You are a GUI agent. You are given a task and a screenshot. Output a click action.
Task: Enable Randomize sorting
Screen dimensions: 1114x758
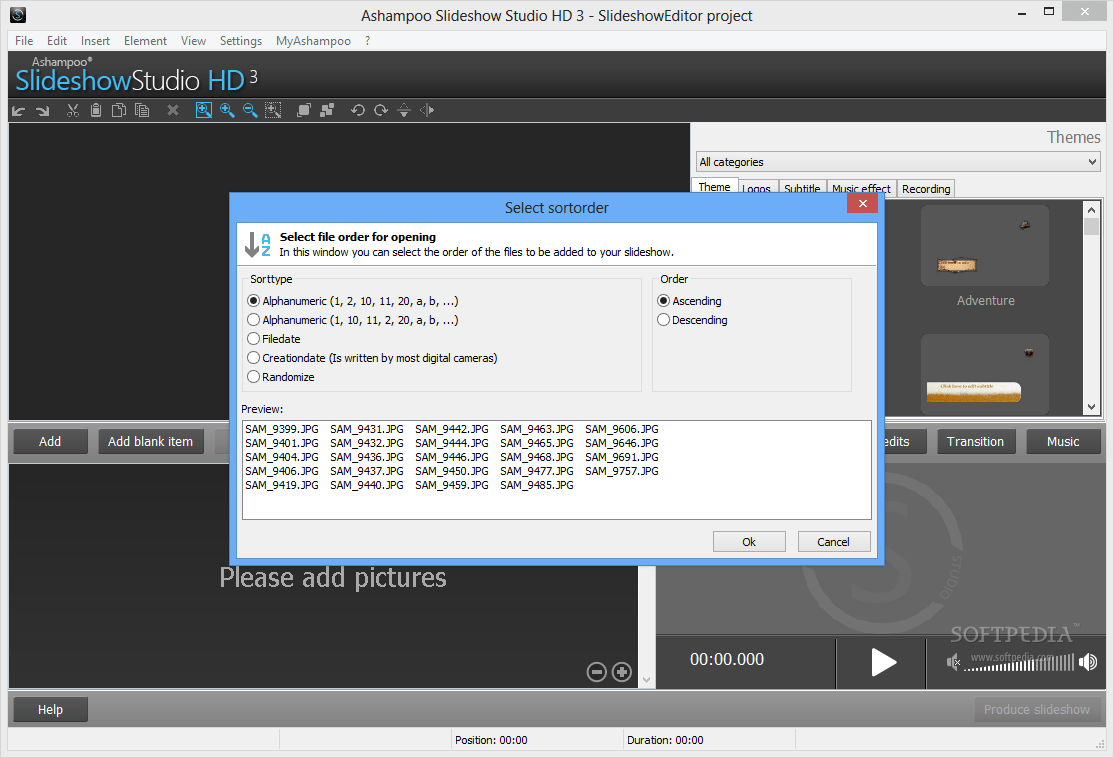(x=253, y=376)
